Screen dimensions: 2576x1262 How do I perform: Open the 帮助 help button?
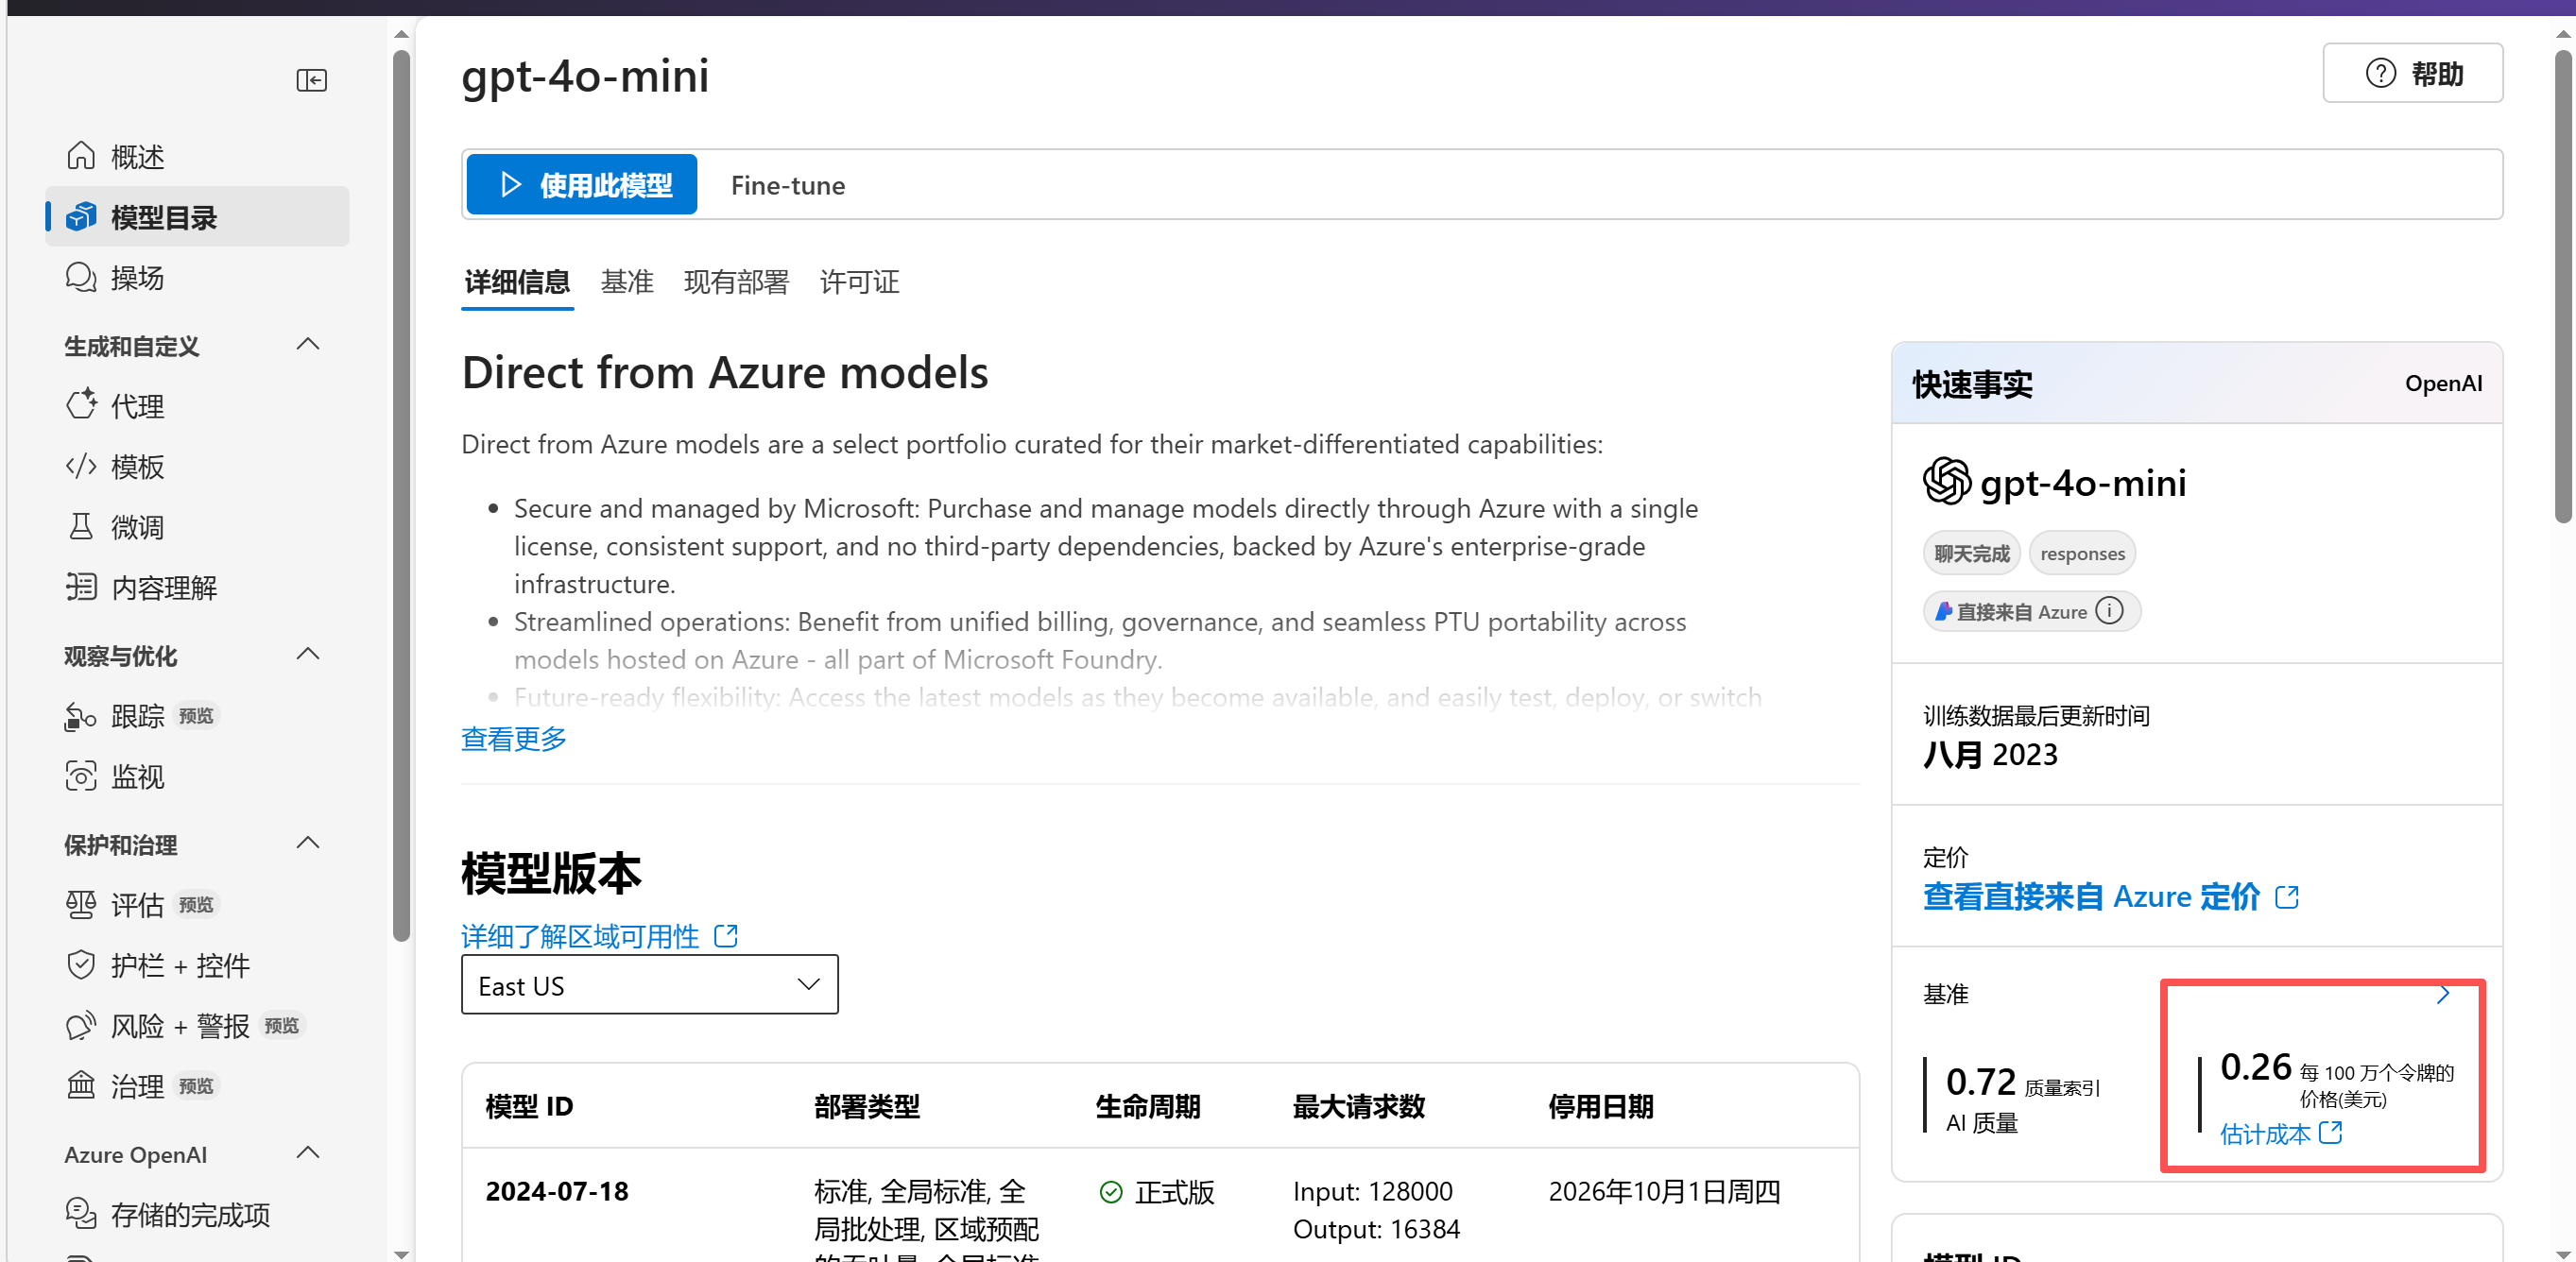click(2412, 74)
